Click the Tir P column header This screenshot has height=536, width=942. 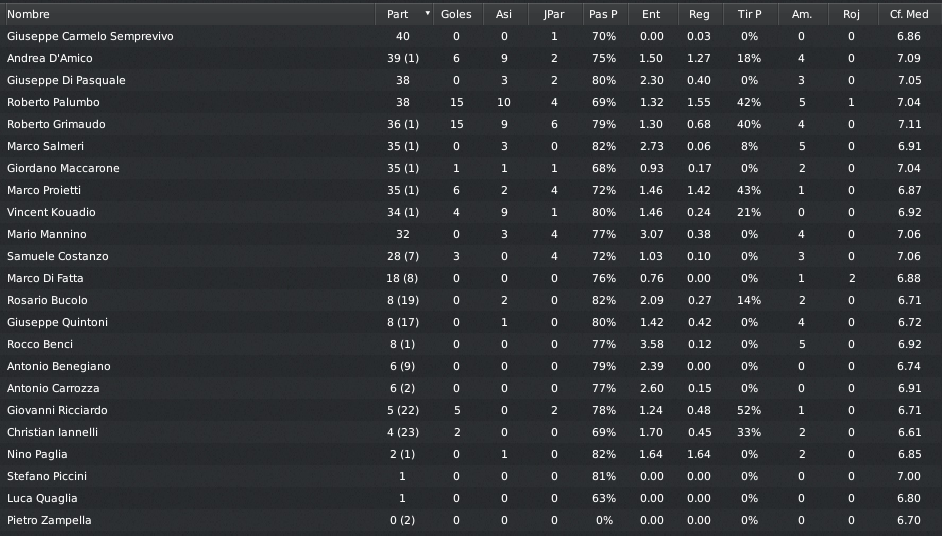pos(749,14)
